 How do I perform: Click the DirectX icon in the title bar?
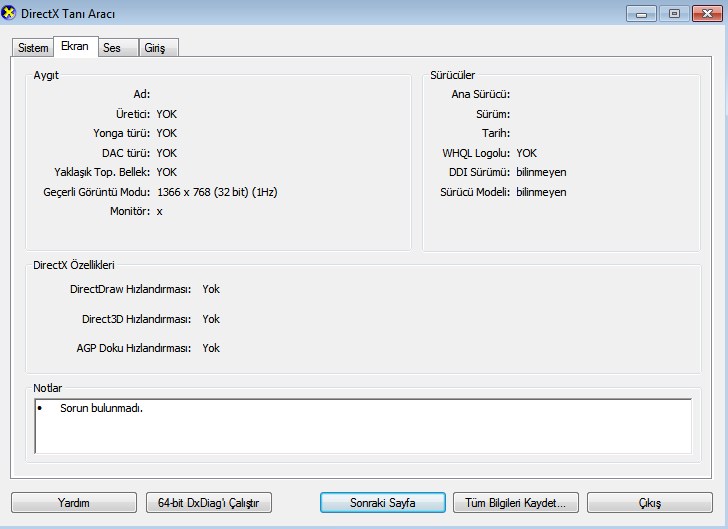[8, 13]
